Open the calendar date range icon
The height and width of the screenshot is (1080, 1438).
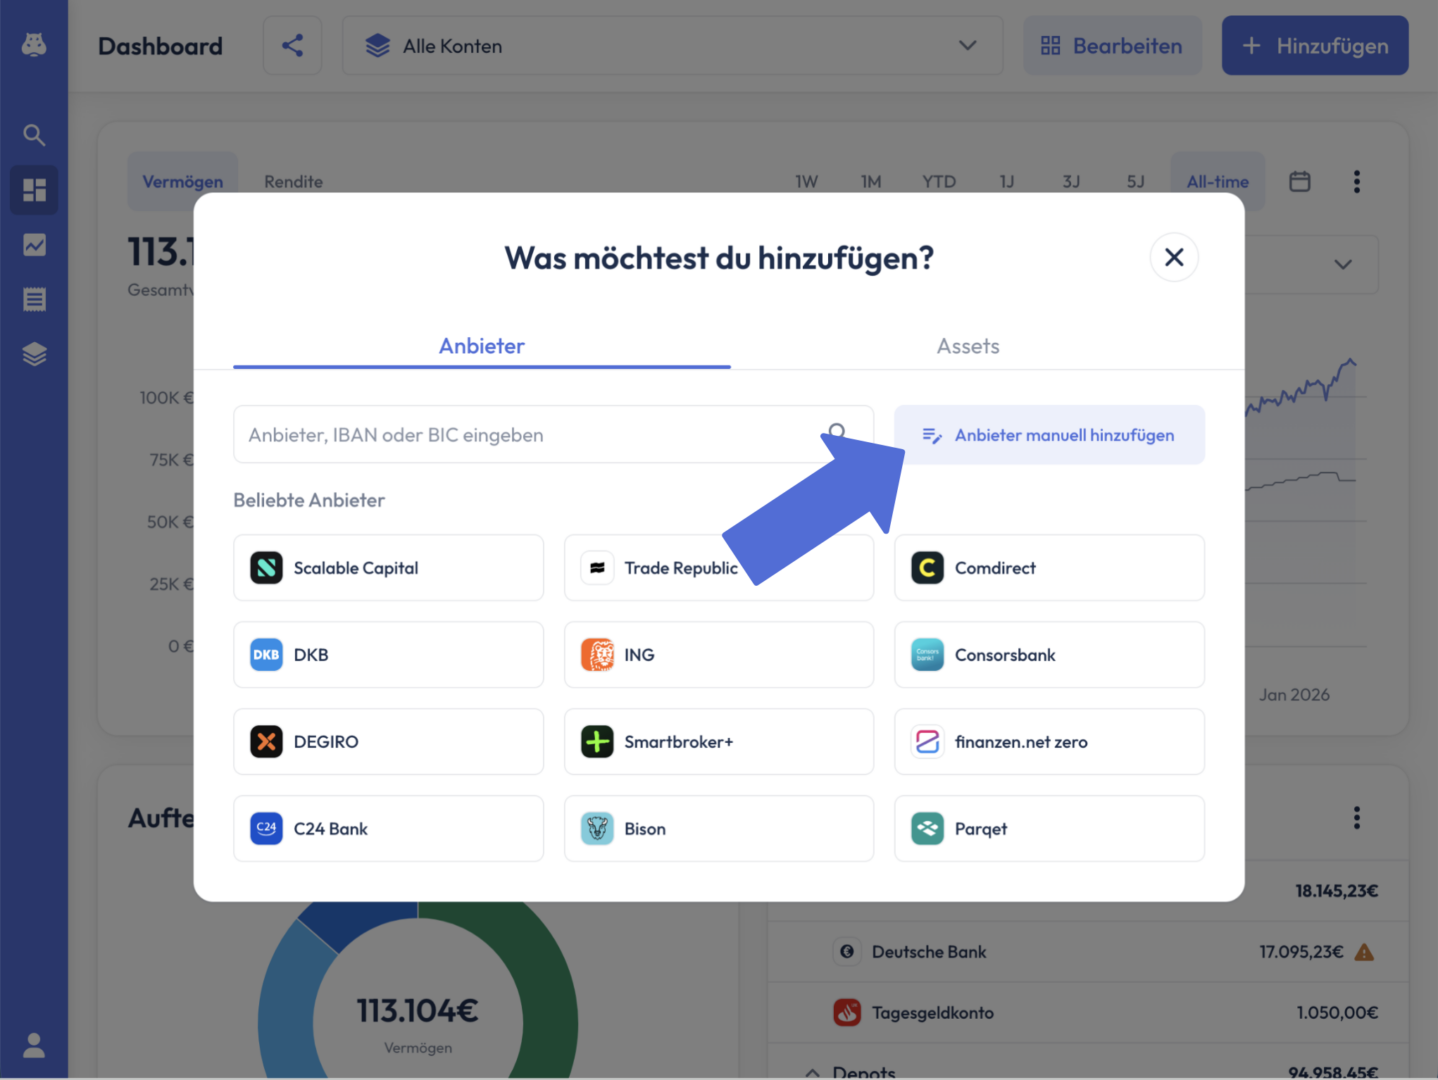[x=1299, y=181]
